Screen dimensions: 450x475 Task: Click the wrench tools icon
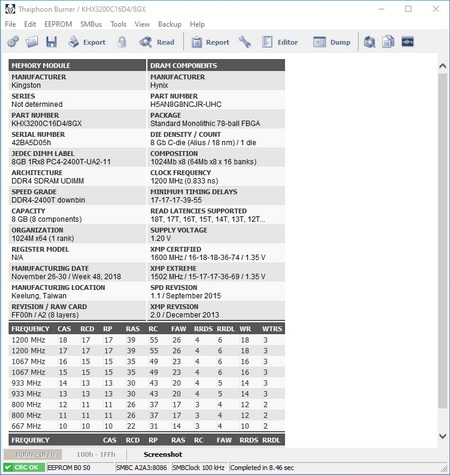245,42
